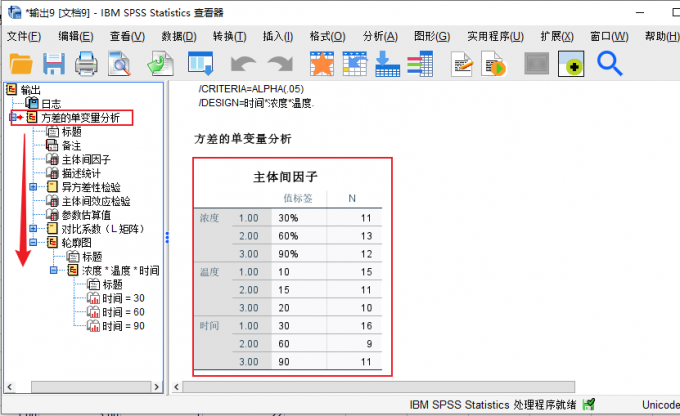Select the 参数估算值 outline item
Screen dimensions: 680x416
[x=86, y=215]
